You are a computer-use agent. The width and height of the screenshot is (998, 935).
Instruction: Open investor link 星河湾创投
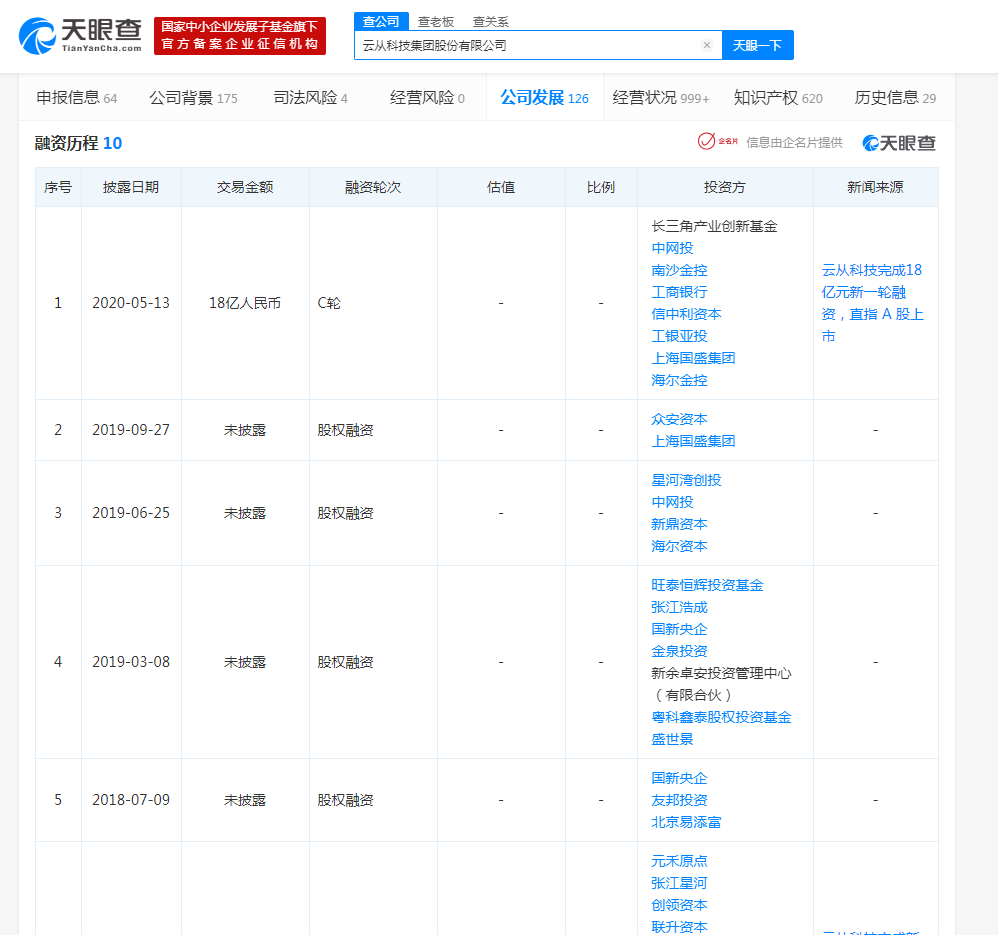[x=686, y=480]
